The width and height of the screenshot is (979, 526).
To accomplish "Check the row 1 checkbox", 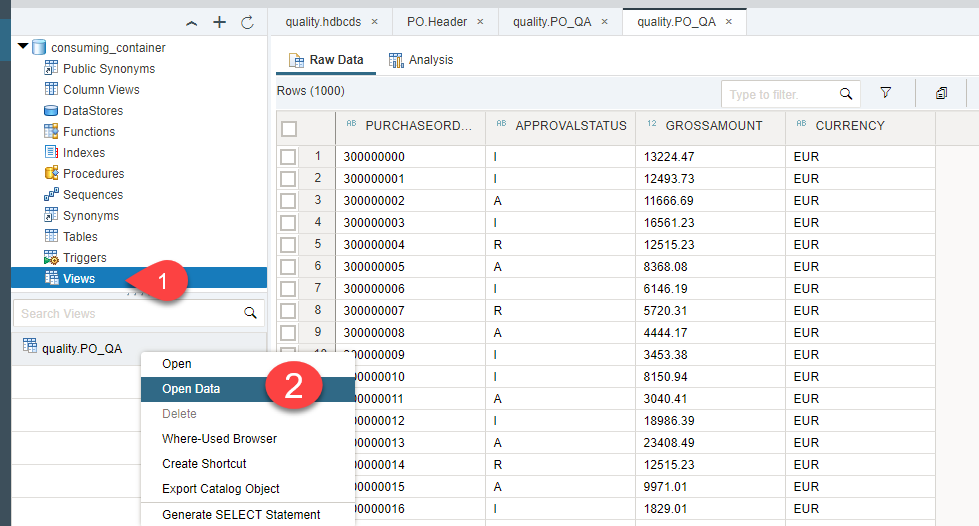I will click(x=288, y=157).
